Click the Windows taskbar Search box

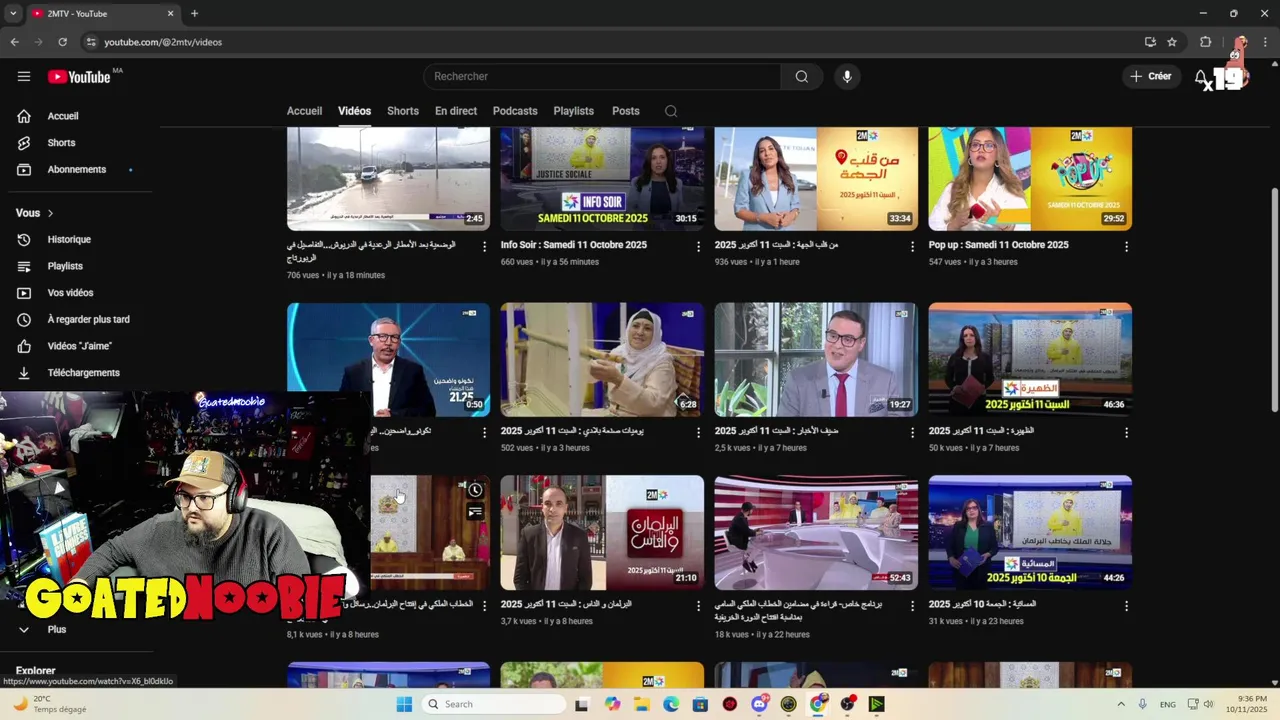(x=494, y=704)
